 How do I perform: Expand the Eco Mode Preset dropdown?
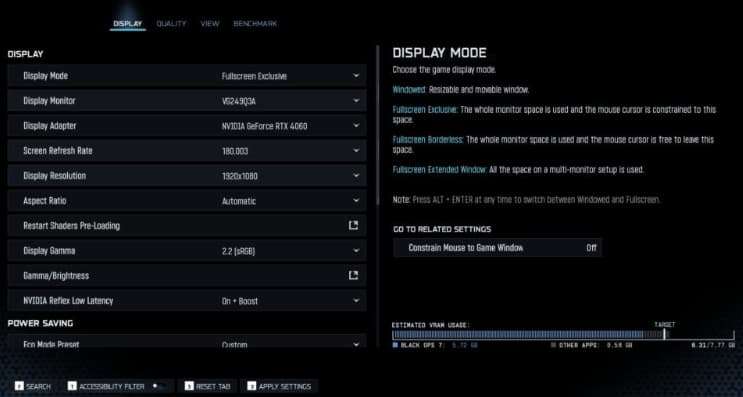[356, 344]
